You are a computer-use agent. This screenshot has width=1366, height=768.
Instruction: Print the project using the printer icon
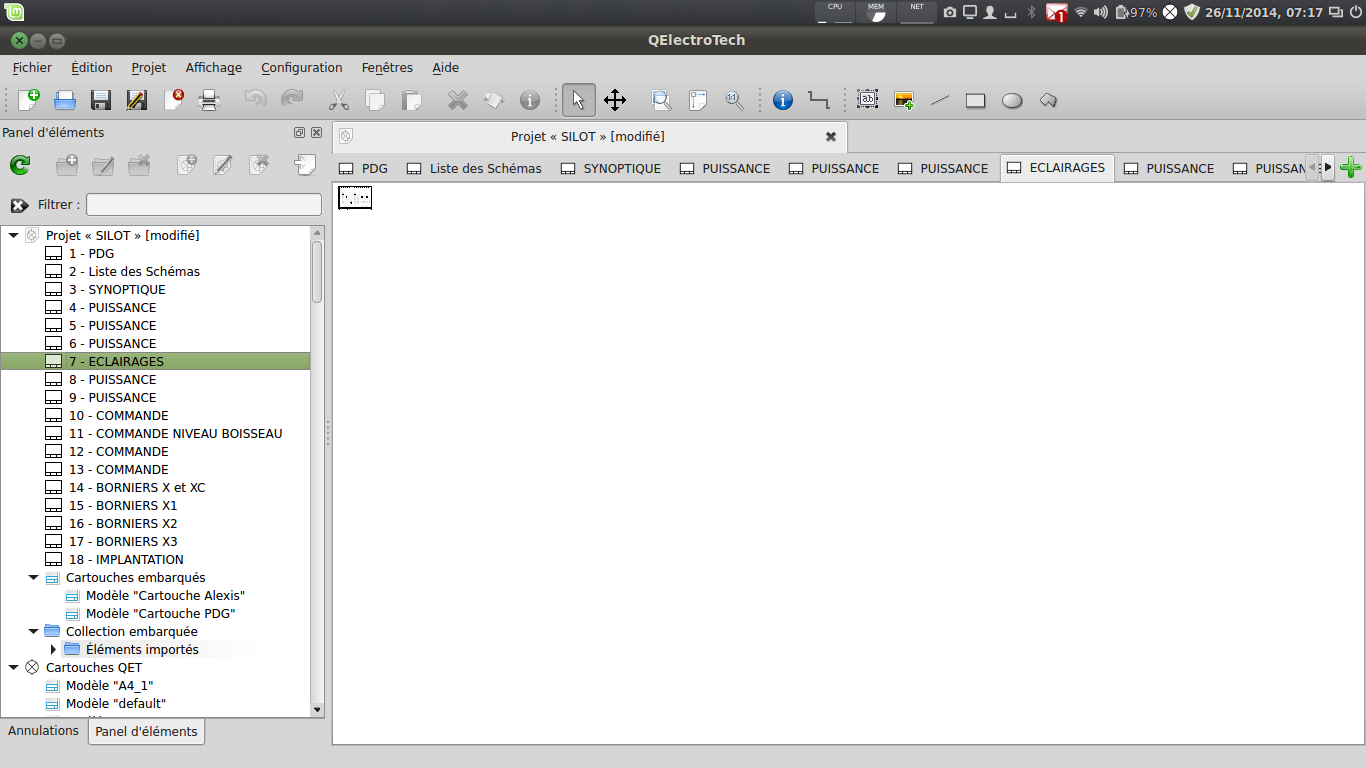coord(208,100)
